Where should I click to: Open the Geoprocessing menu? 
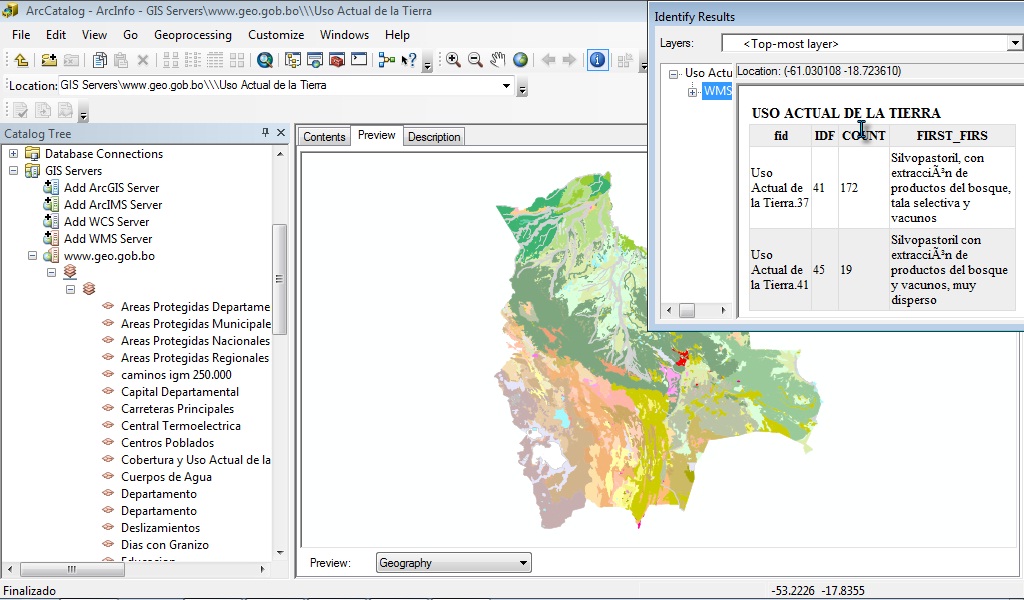193,35
